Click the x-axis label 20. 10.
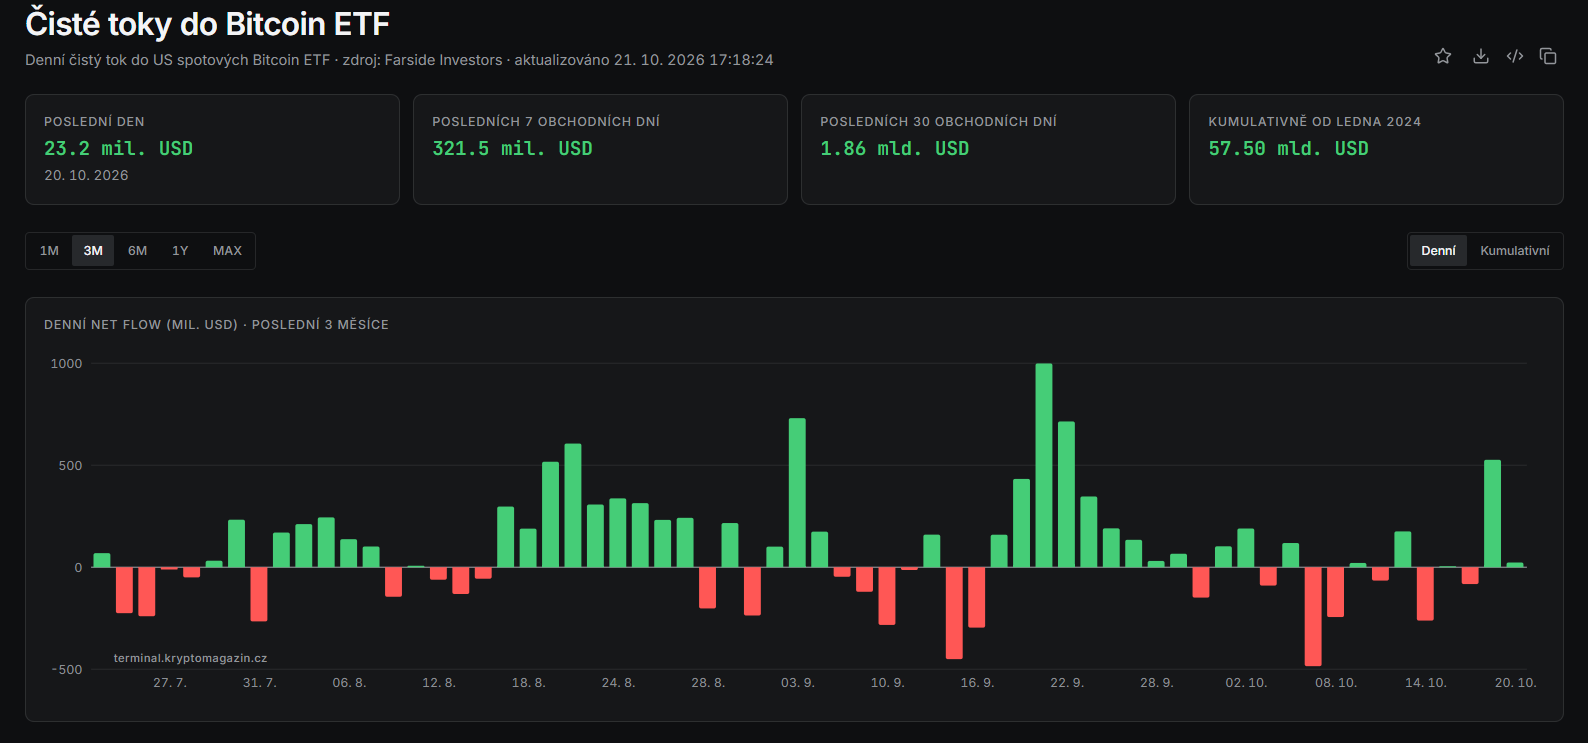The image size is (1588, 743). (1515, 683)
